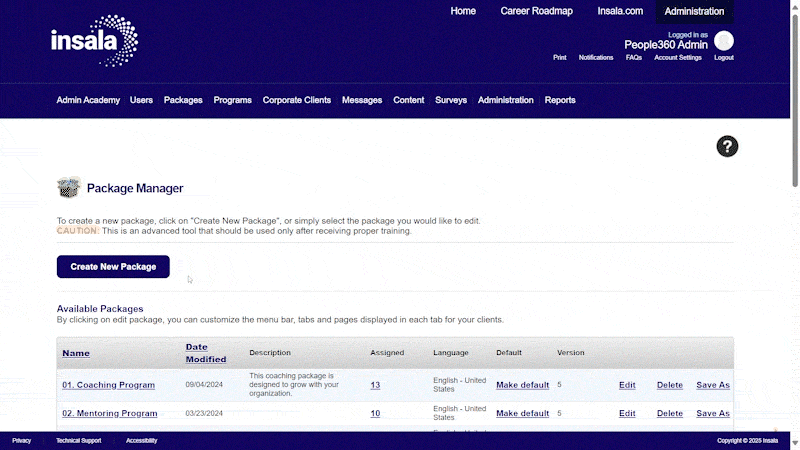Open Messages menu

click(362, 100)
